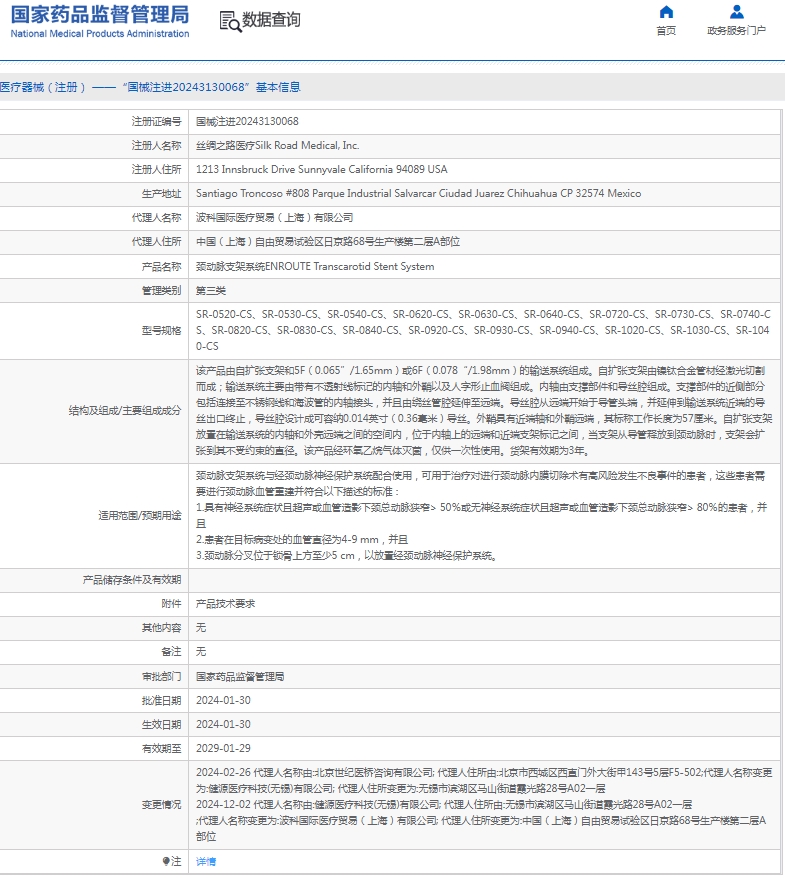Click model list starting SR-0520-CS
785x878 pixels.
(483, 330)
